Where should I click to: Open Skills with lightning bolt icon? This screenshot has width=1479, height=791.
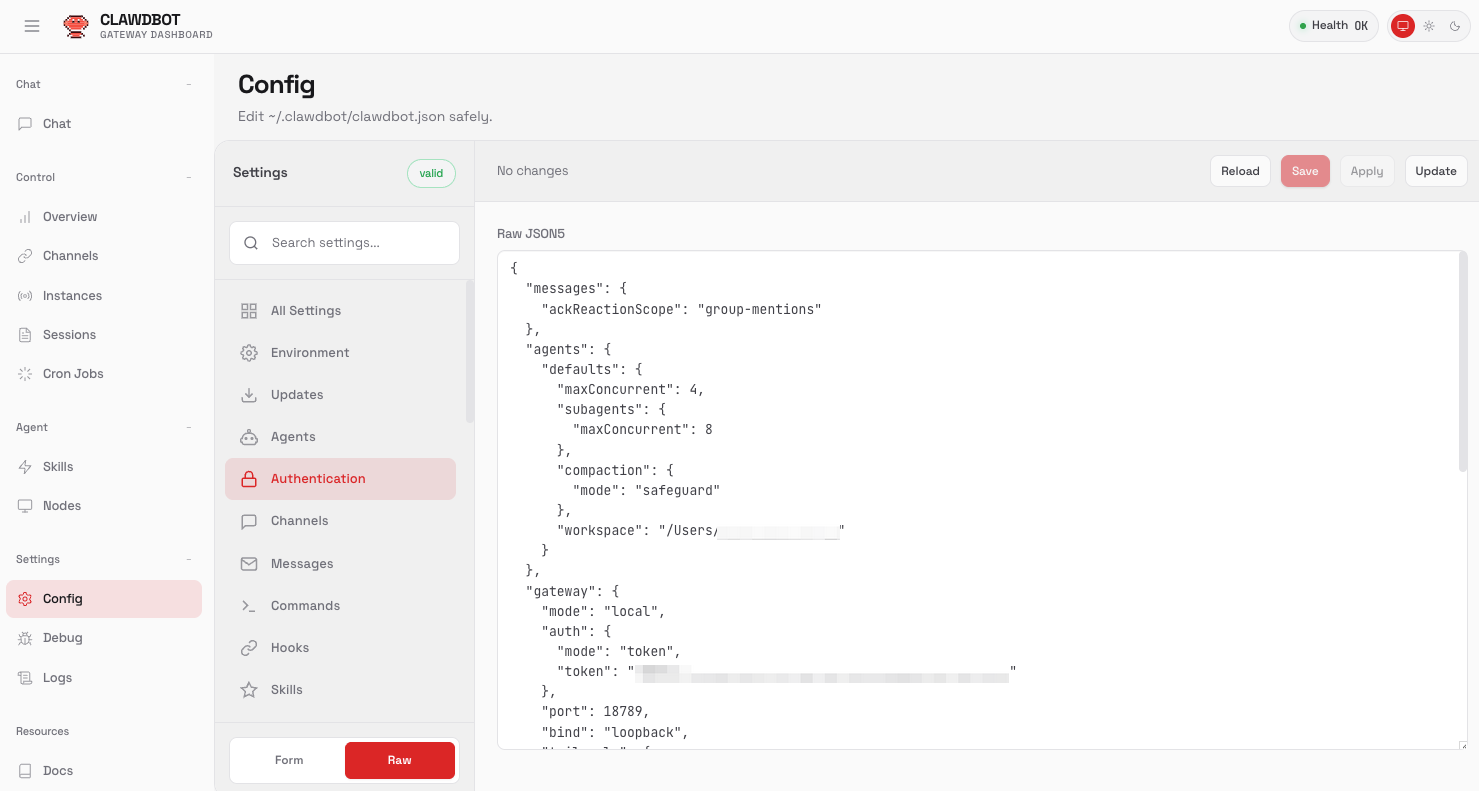(25, 467)
